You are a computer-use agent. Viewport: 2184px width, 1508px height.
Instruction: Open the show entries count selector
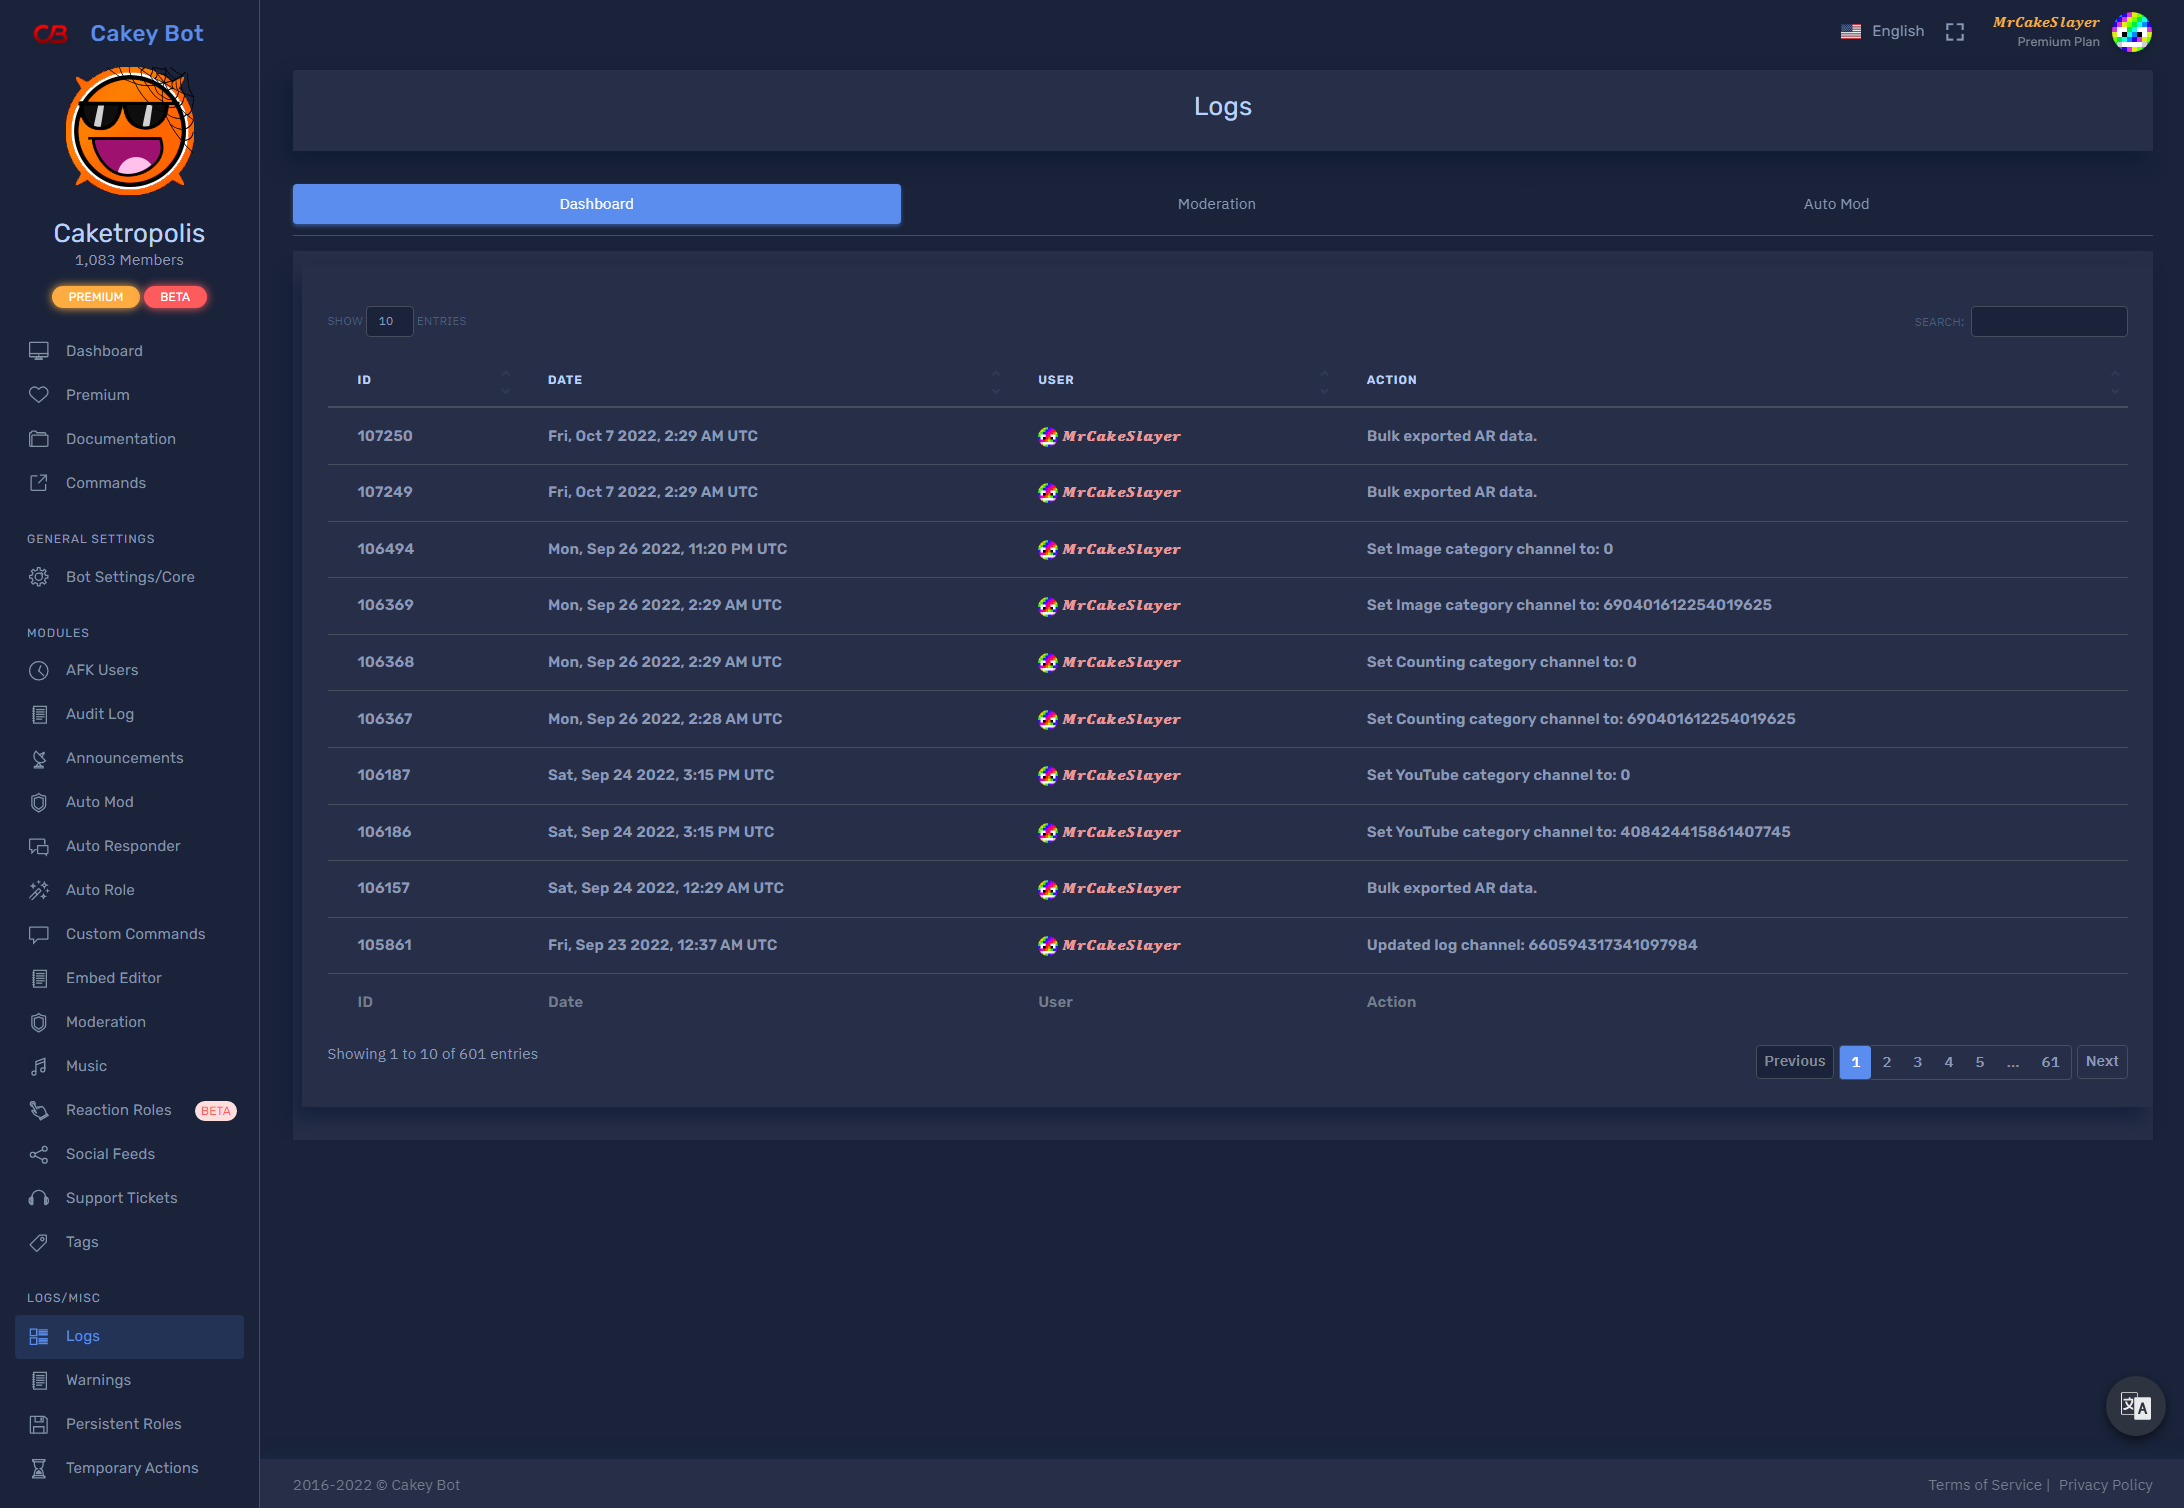pos(389,321)
